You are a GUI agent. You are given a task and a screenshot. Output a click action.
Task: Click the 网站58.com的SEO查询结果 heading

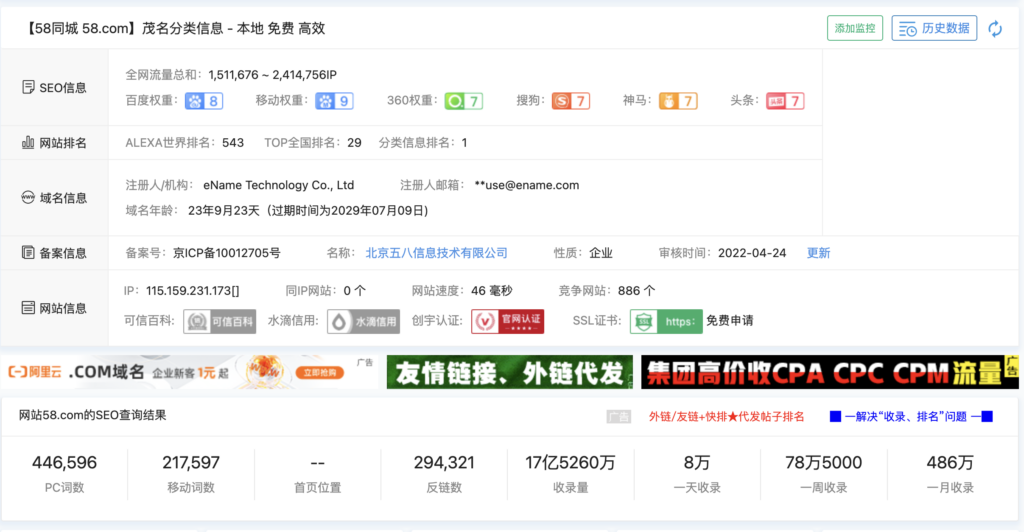(x=92, y=415)
